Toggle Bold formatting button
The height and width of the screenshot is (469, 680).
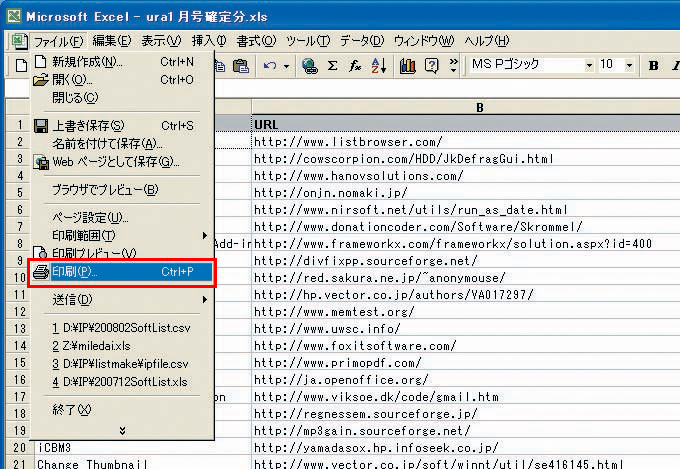point(653,66)
